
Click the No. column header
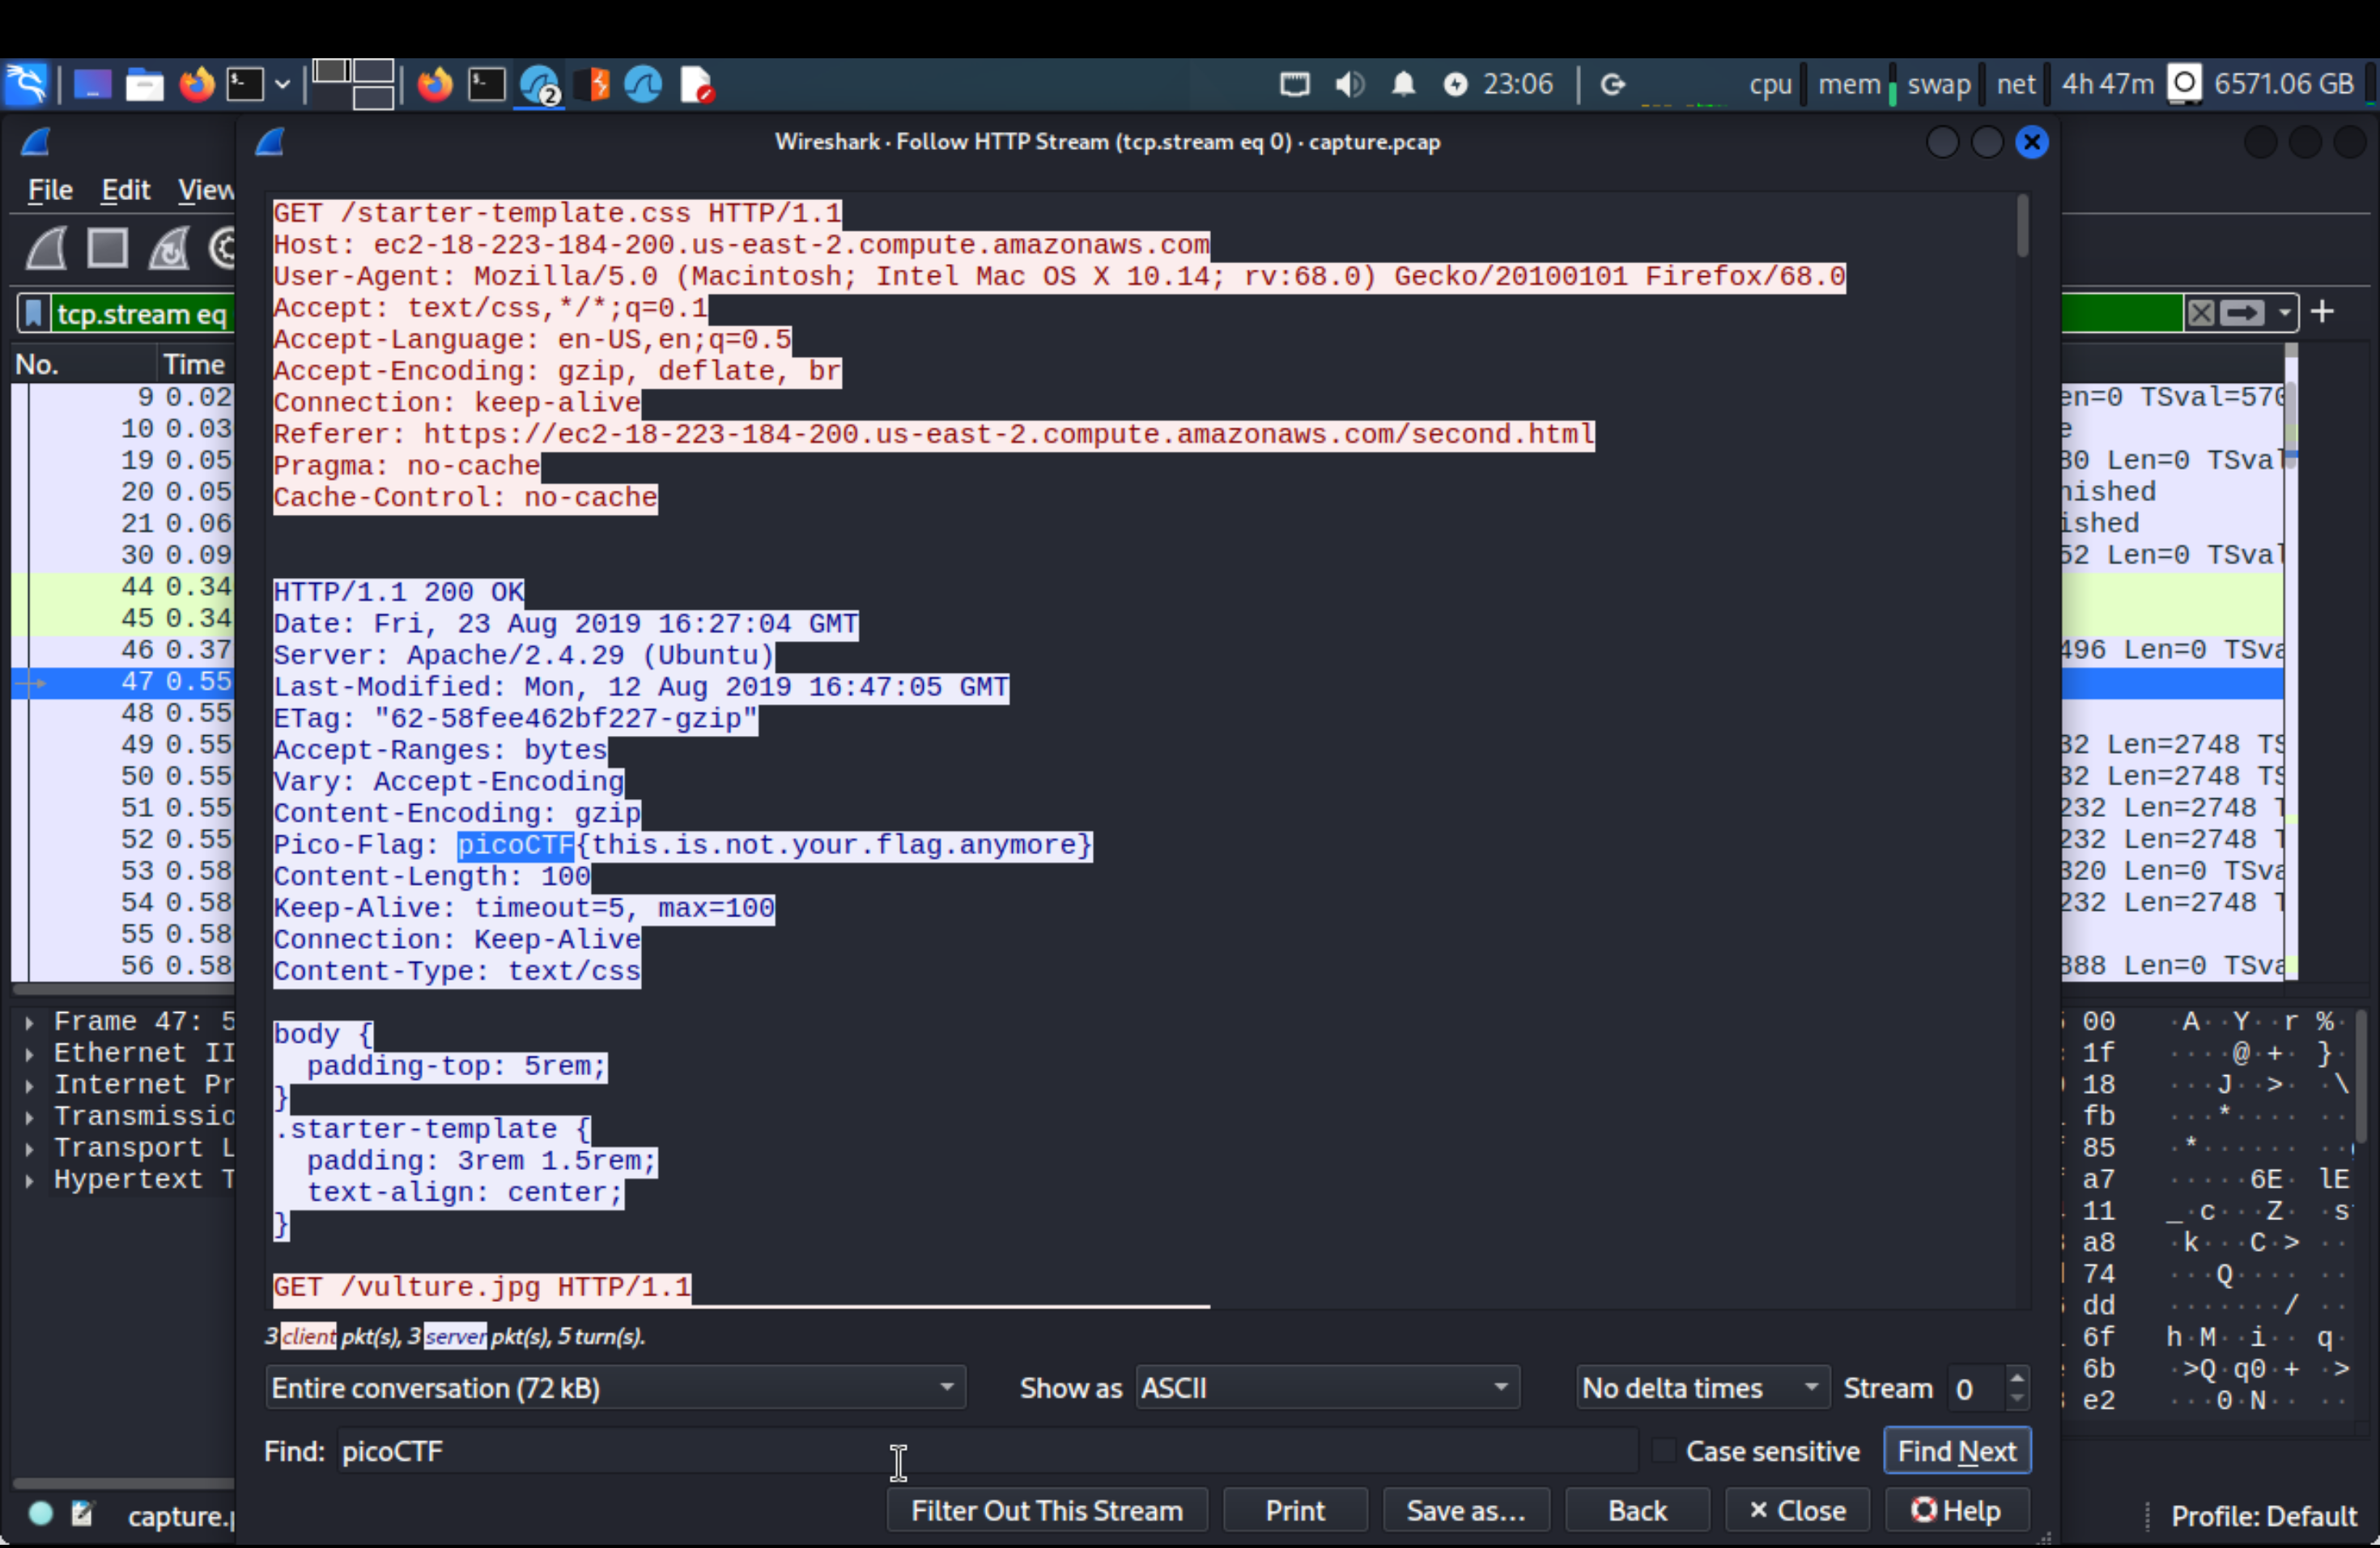tap(84, 365)
